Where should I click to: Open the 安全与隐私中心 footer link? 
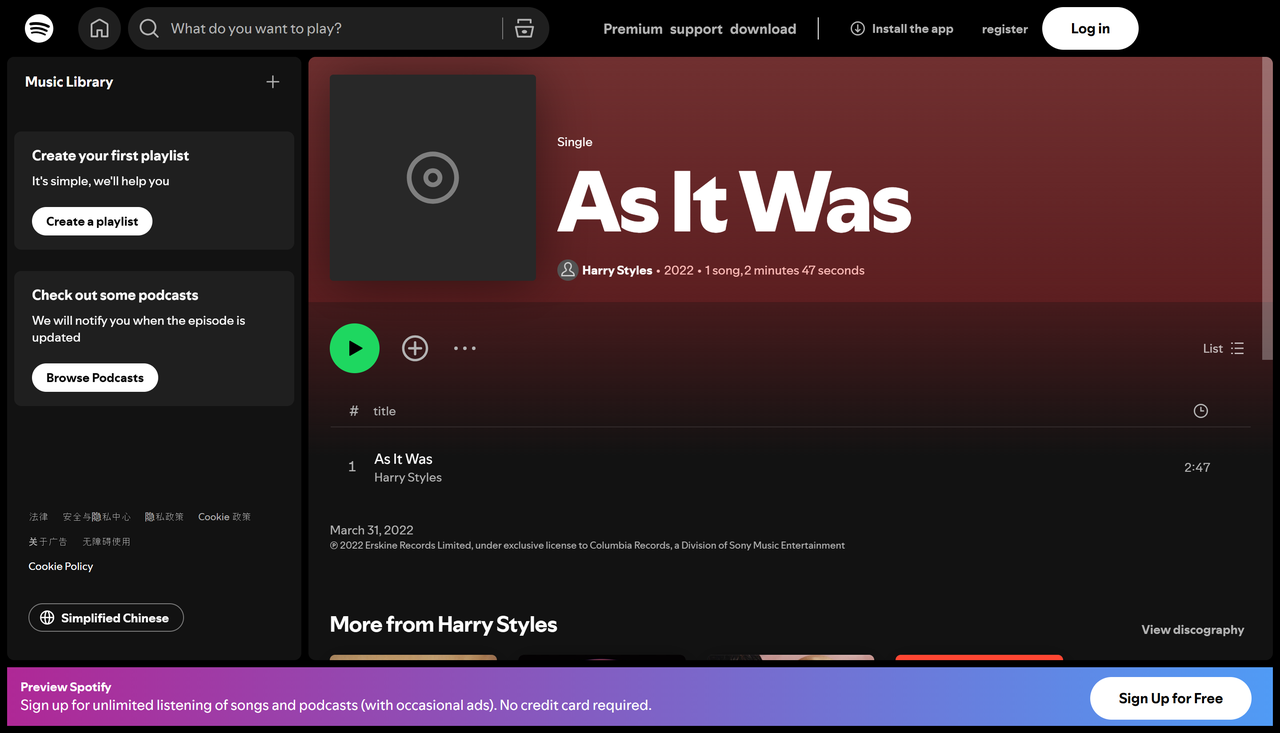tap(97, 517)
